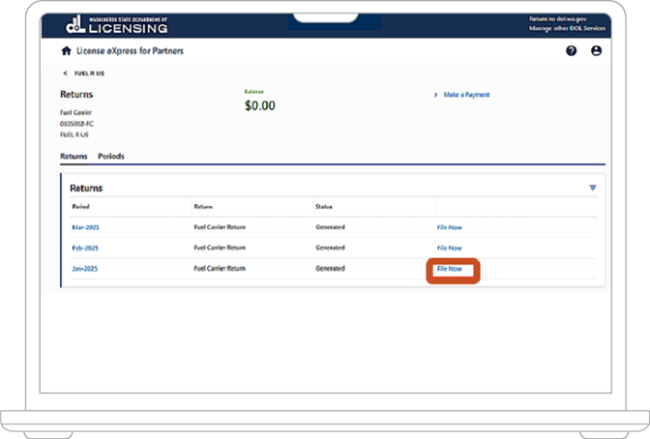Click the Make a Payment link
Image resolution: width=650 pixels, height=439 pixels.
click(466, 95)
